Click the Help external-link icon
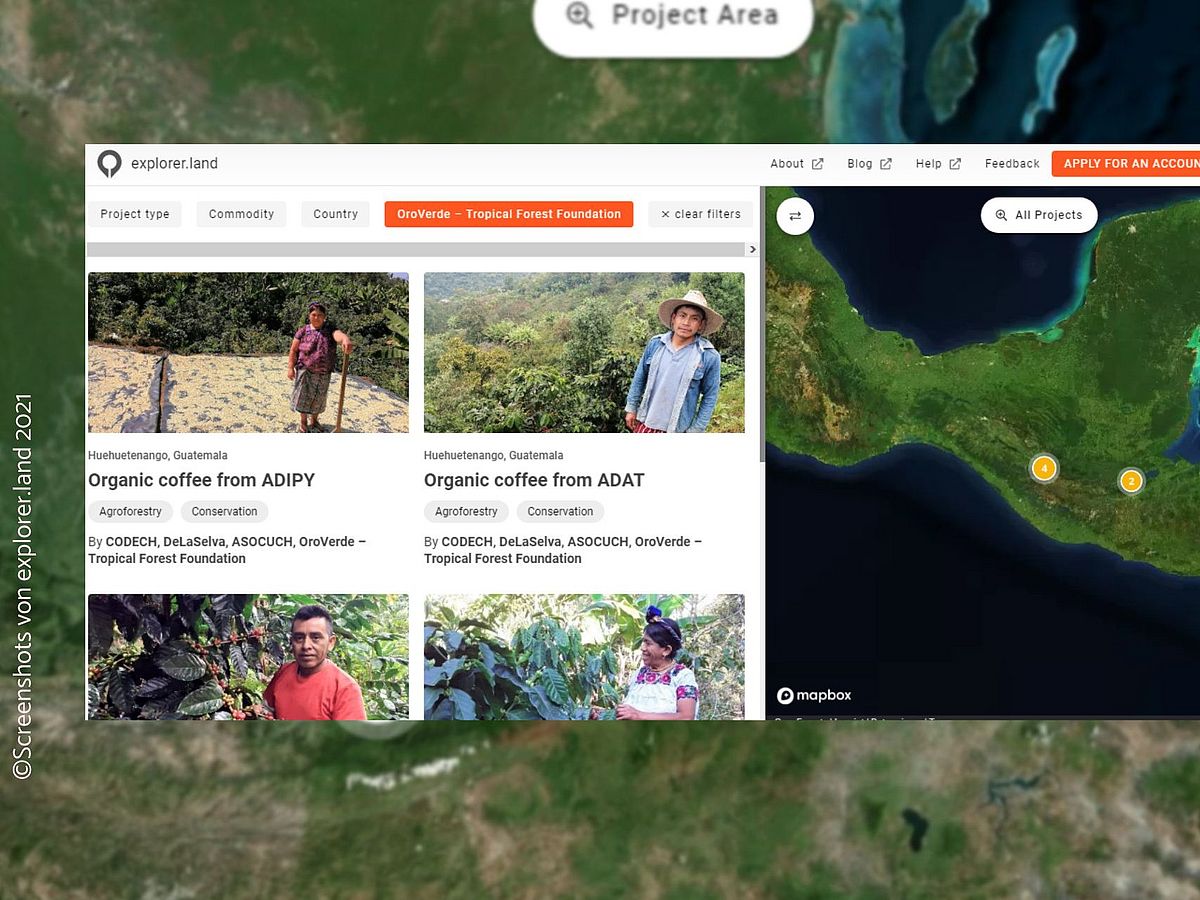1200x900 pixels. (955, 164)
